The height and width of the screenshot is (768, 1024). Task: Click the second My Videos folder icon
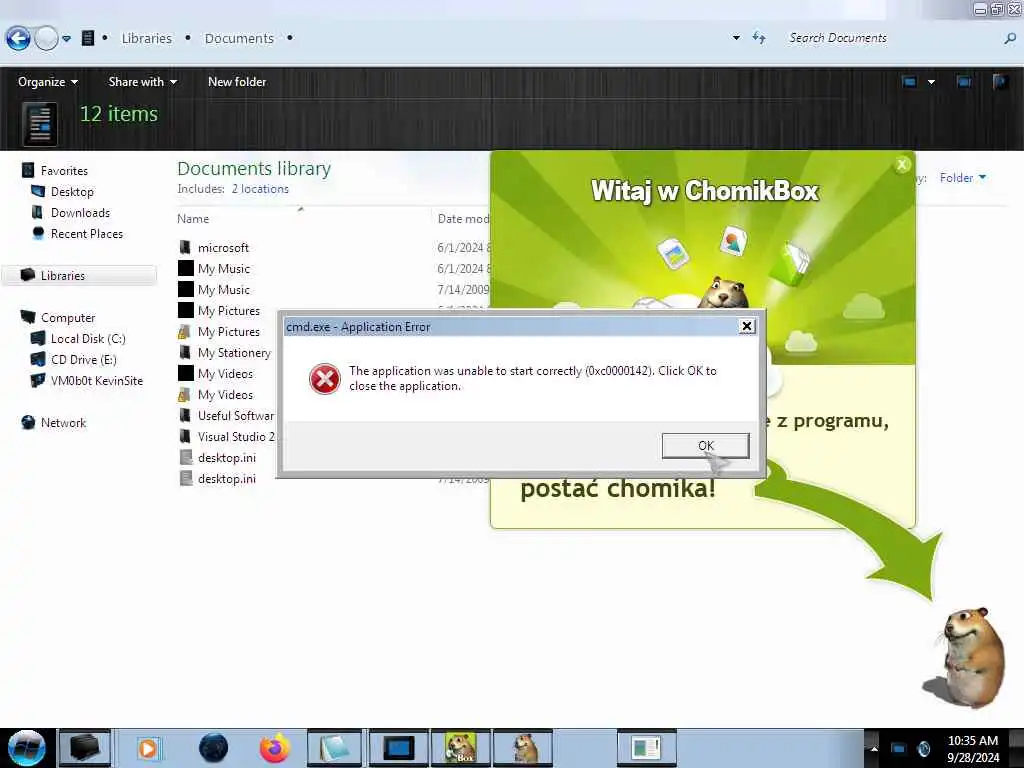coord(185,394)
